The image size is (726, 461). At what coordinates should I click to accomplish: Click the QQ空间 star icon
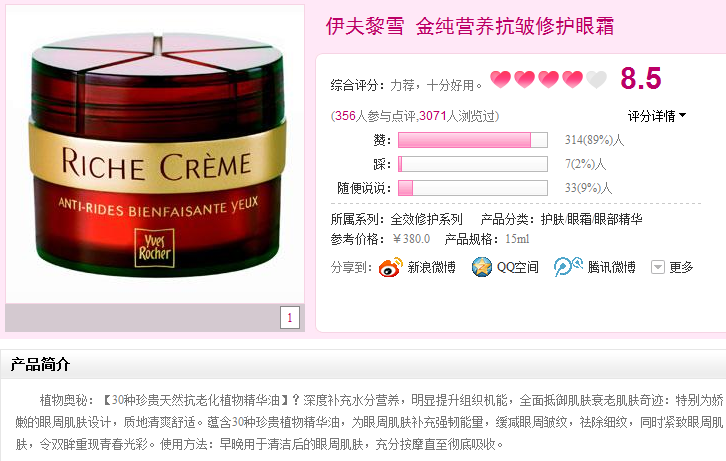(482, 267)
